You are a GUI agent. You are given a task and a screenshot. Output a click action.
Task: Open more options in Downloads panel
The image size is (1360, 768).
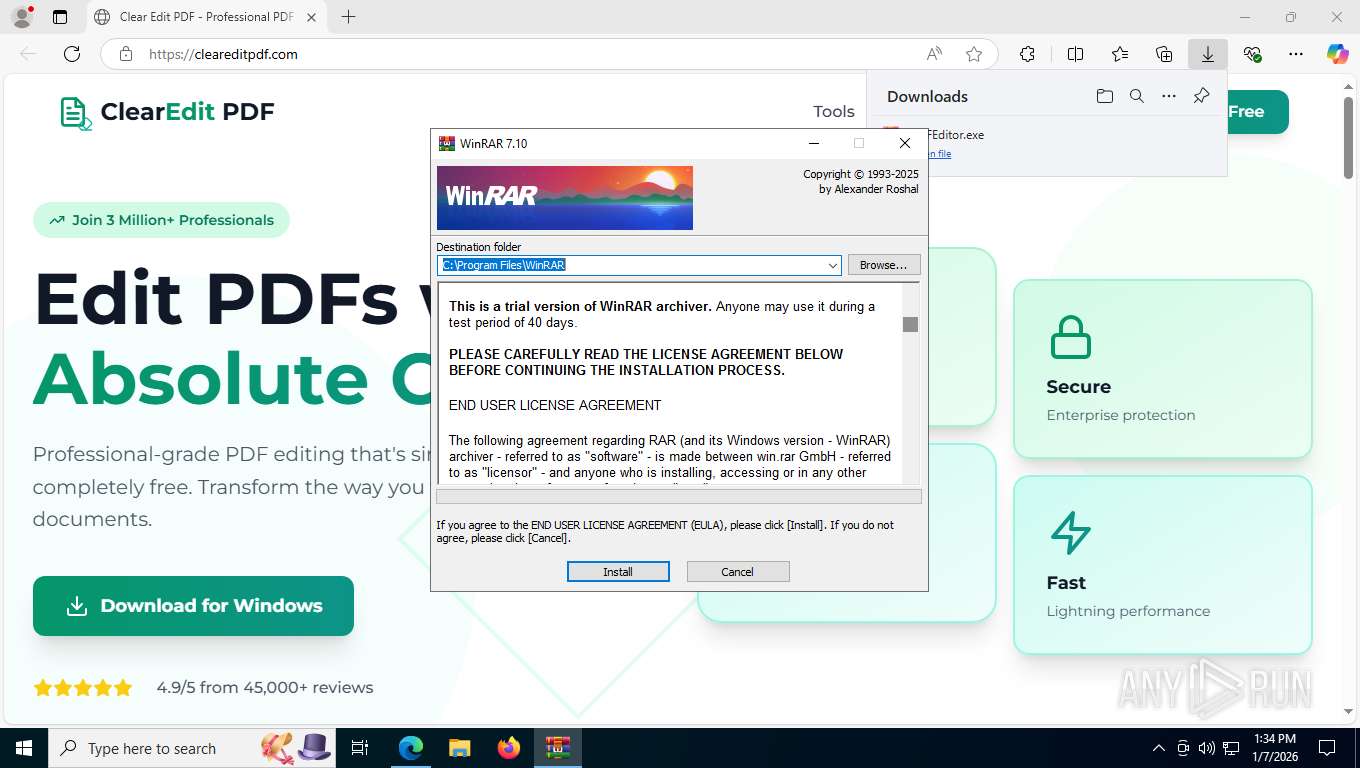pyautogui.click(x=1169, y=96)
